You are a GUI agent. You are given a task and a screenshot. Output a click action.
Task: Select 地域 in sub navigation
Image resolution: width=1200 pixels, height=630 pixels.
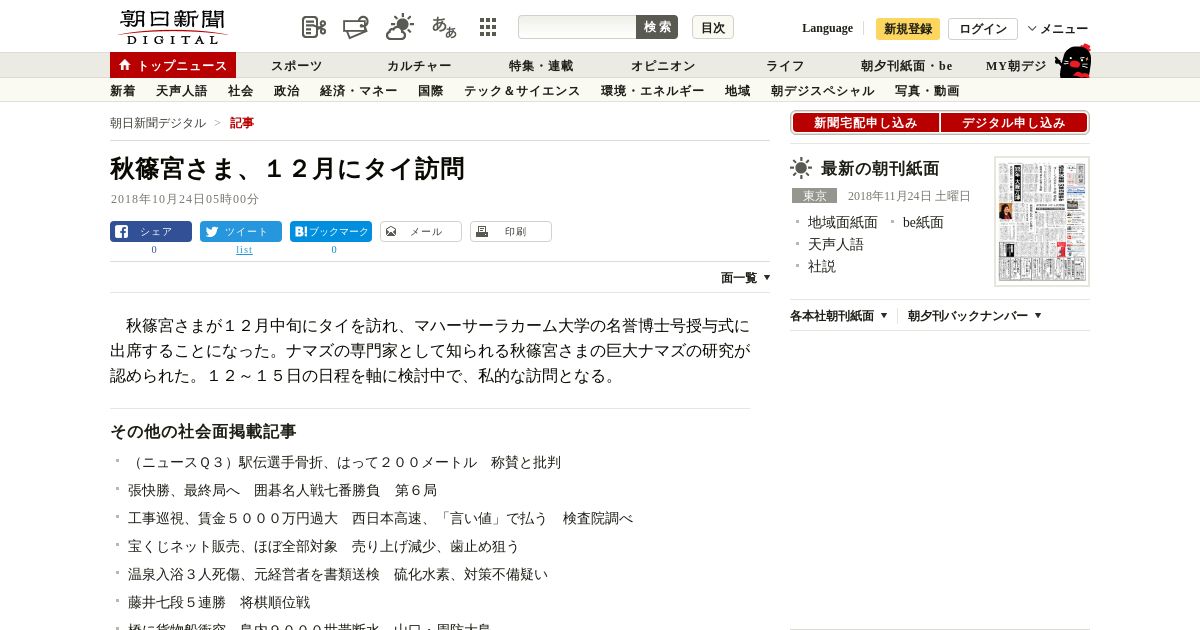(x=738, y=91)
